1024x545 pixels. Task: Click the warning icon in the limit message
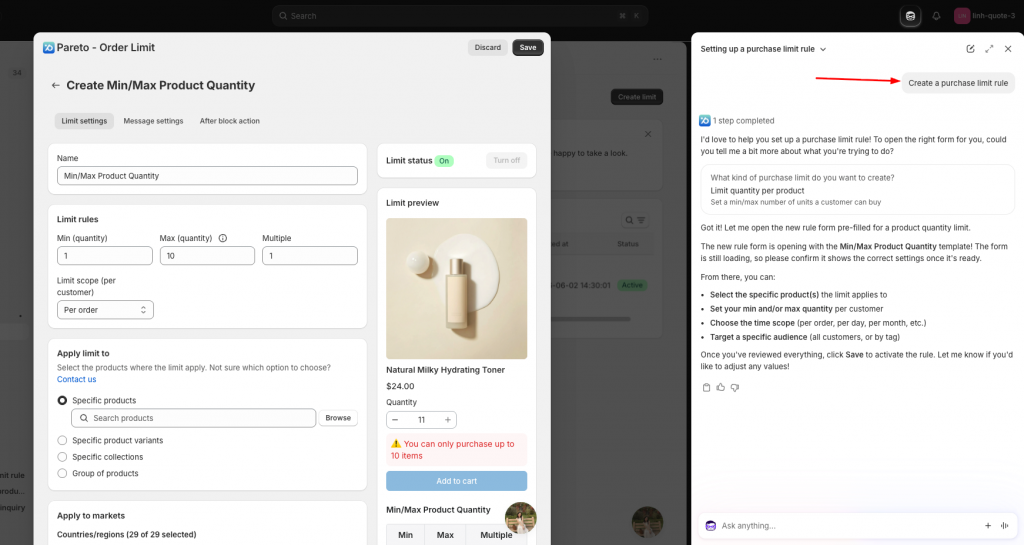pos(396,444)
